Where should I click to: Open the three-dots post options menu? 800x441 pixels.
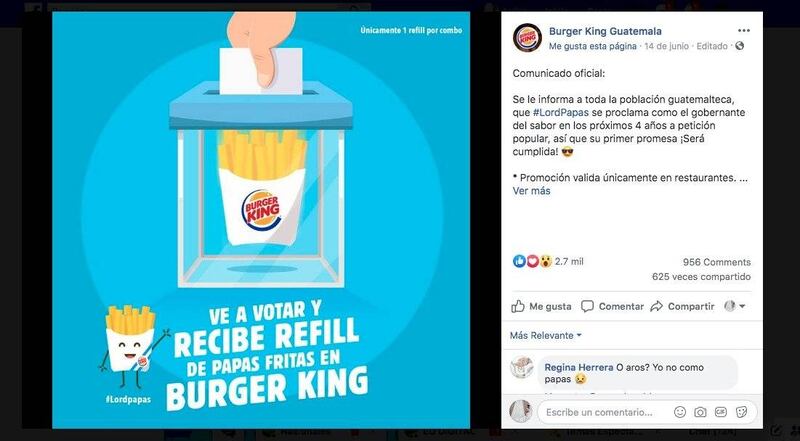pos(743,31)
